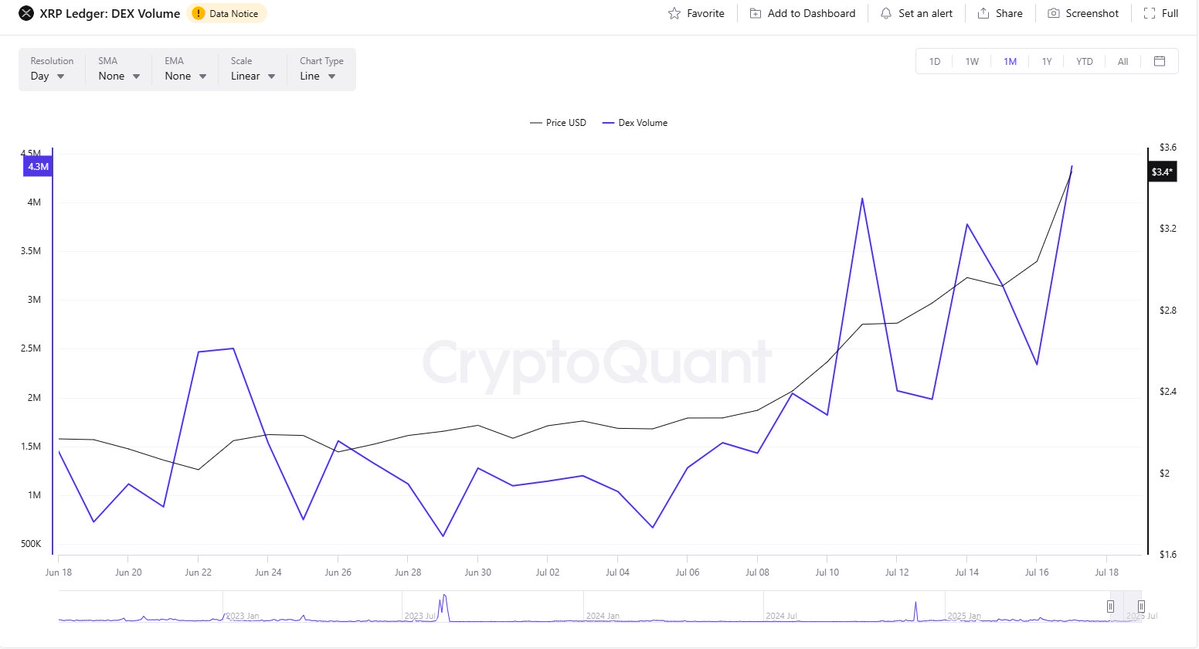Click the Add to Dashboard label

coord(811,13)
